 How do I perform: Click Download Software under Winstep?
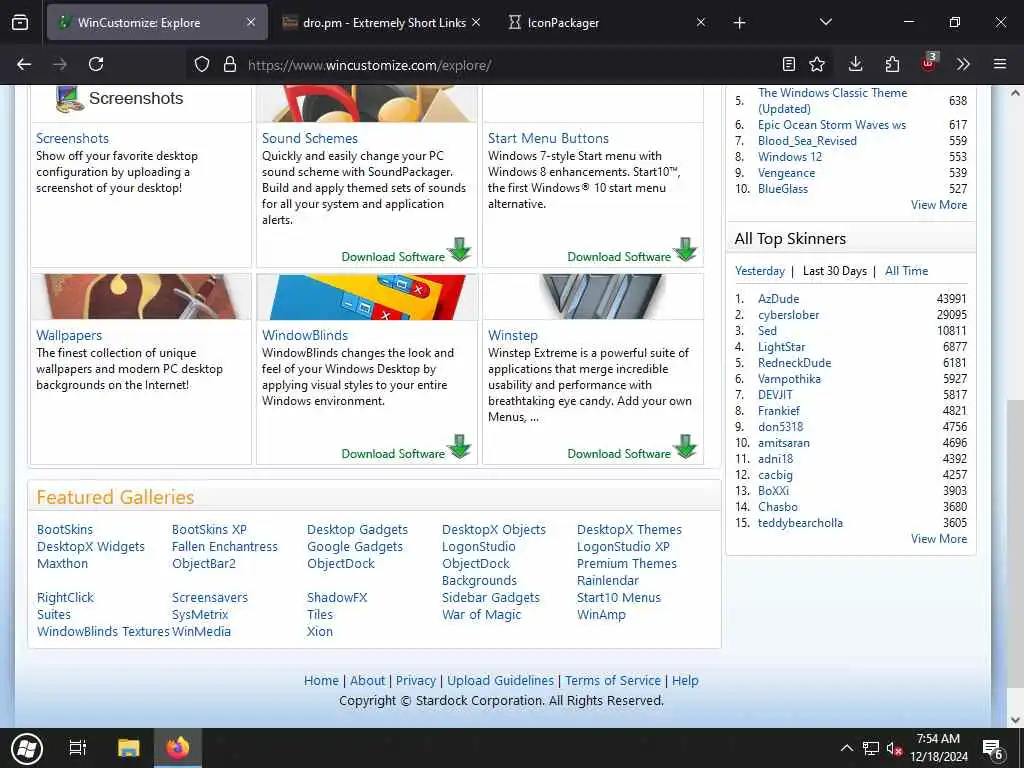pos(618,454)
